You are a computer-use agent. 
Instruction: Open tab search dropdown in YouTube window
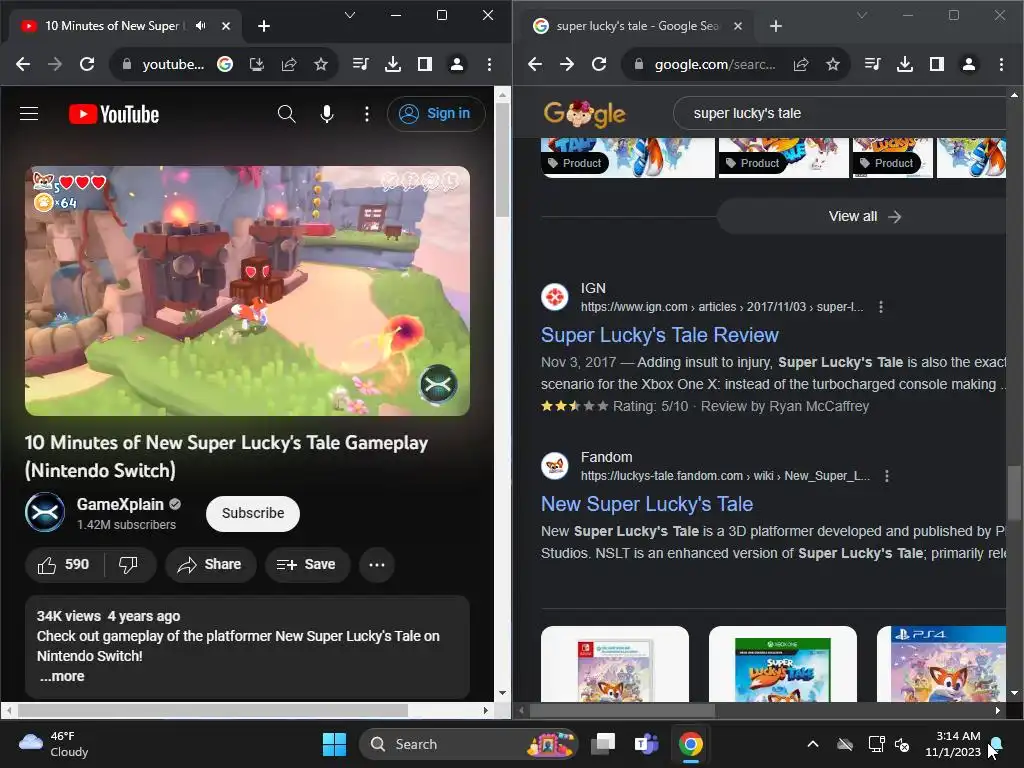(x=350, y=15)
